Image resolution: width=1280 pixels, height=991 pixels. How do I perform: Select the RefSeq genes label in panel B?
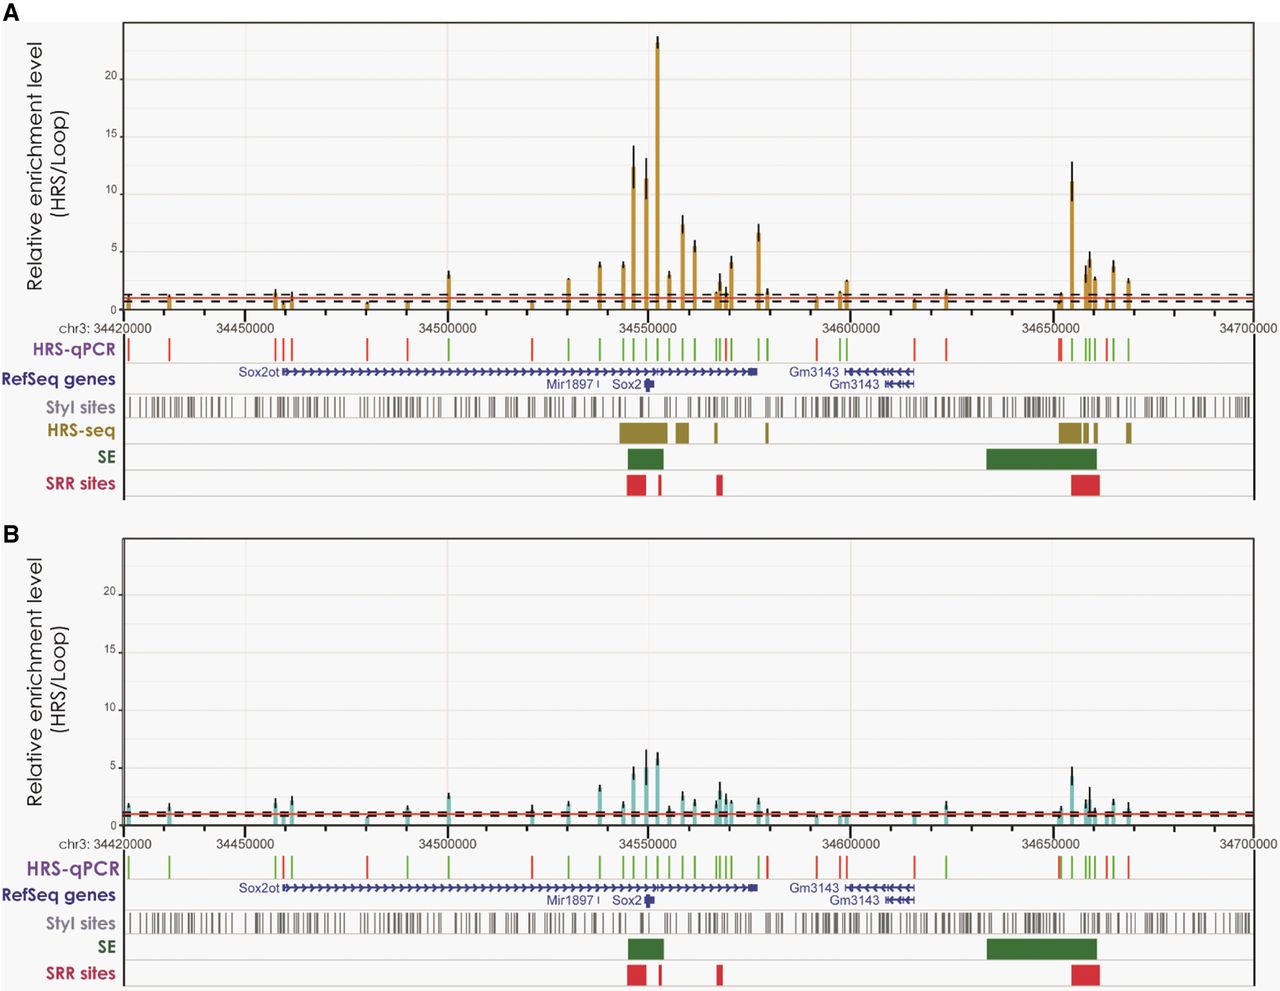tap(59, 895)
